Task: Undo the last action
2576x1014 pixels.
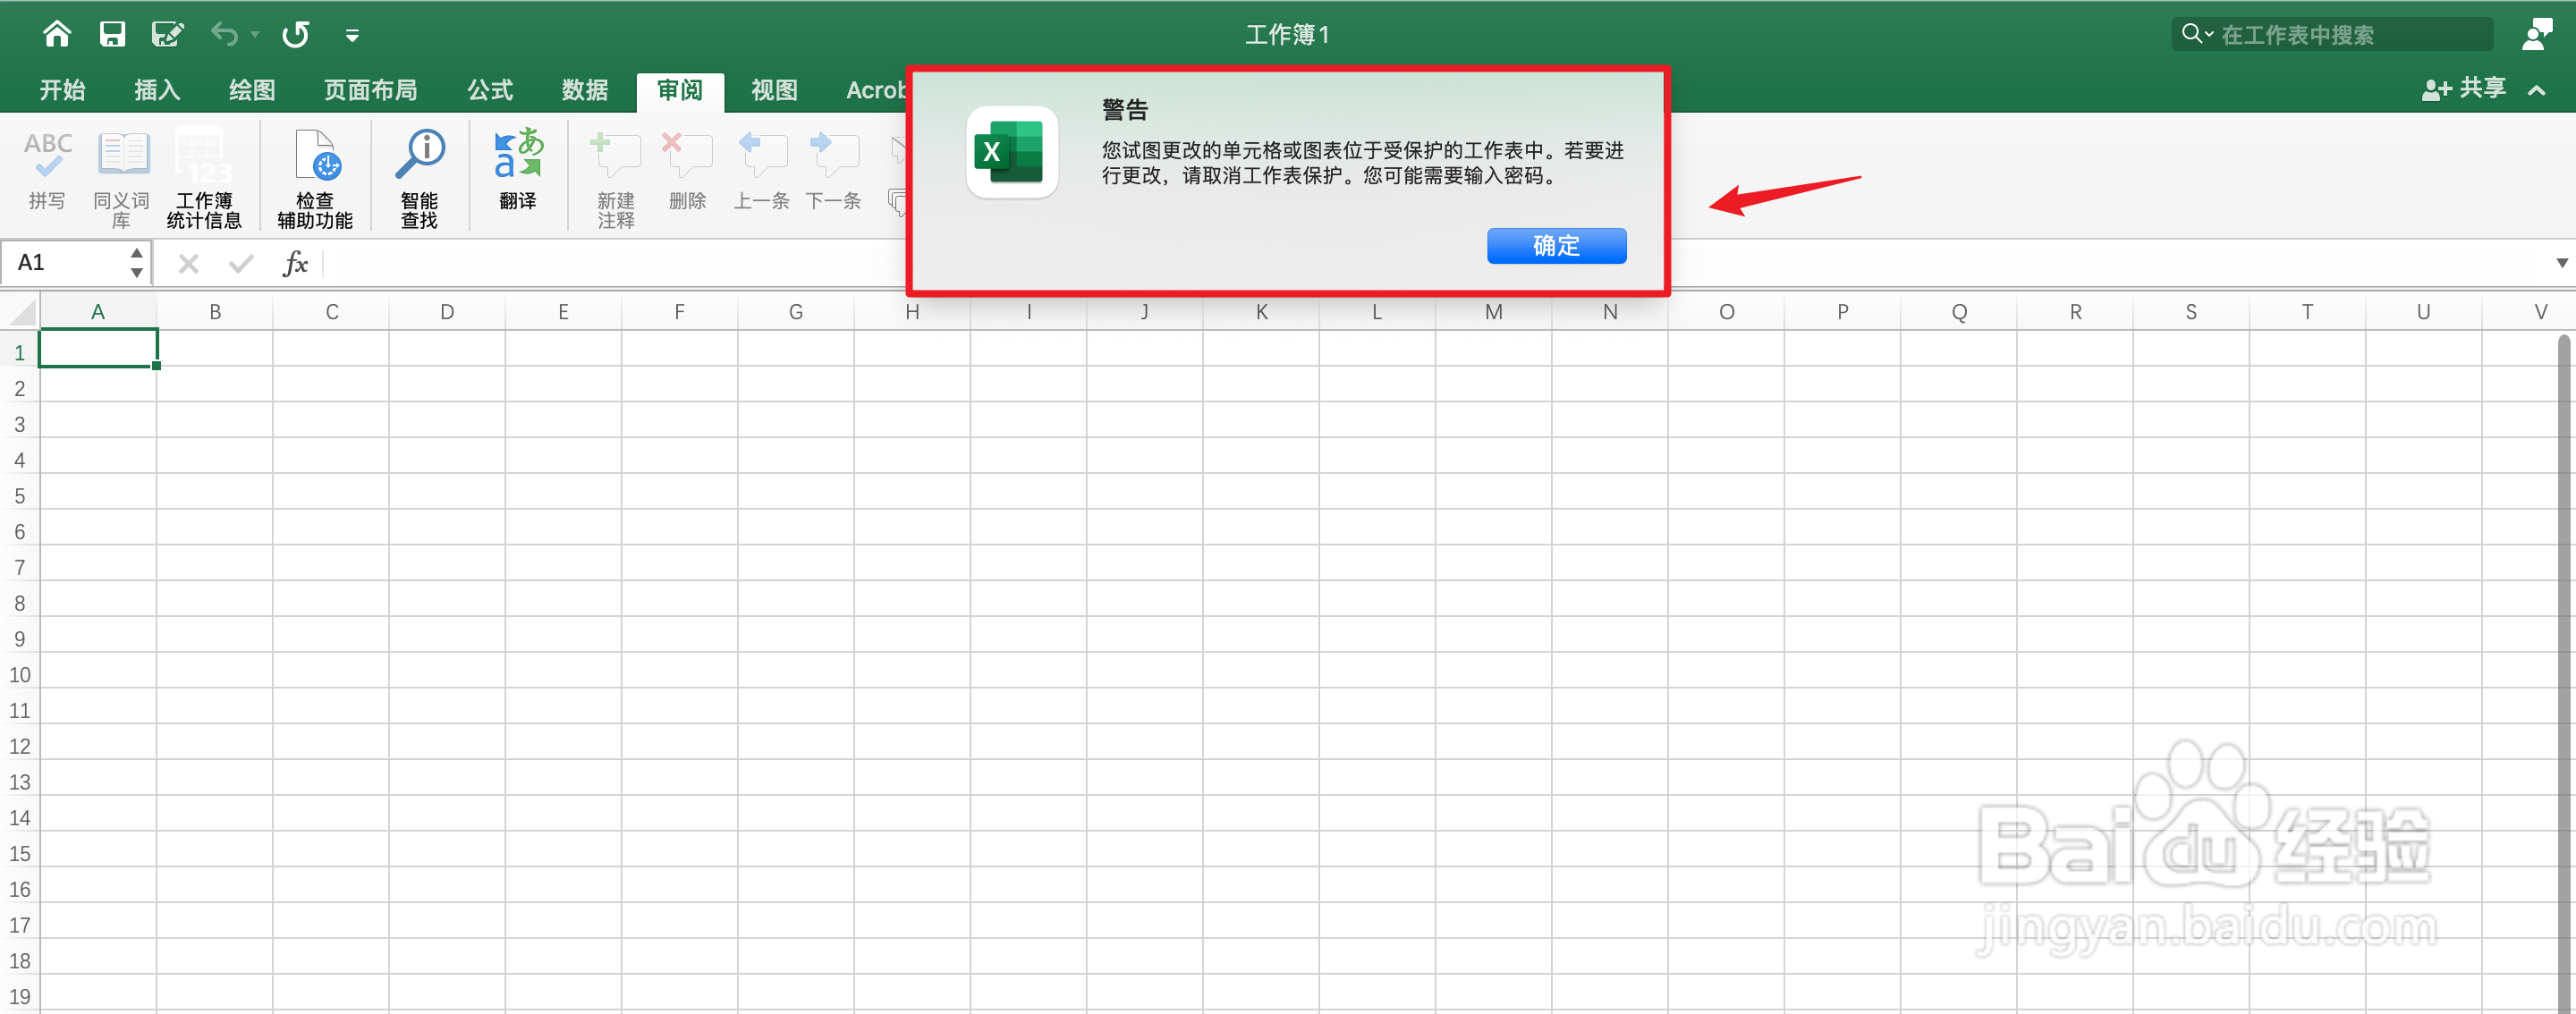Action: 224,35
